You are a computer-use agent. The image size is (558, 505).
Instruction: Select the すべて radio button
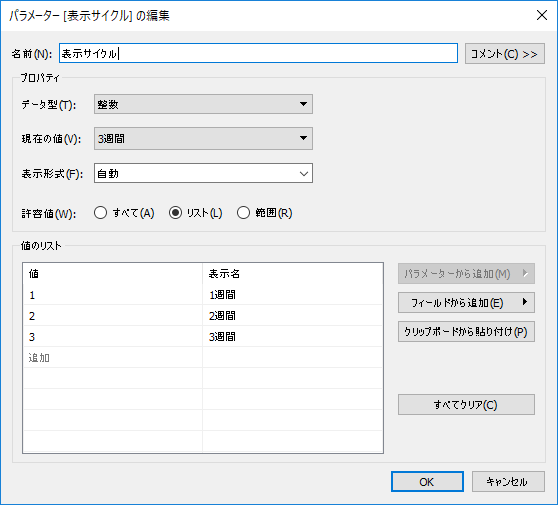pos(100,213)
